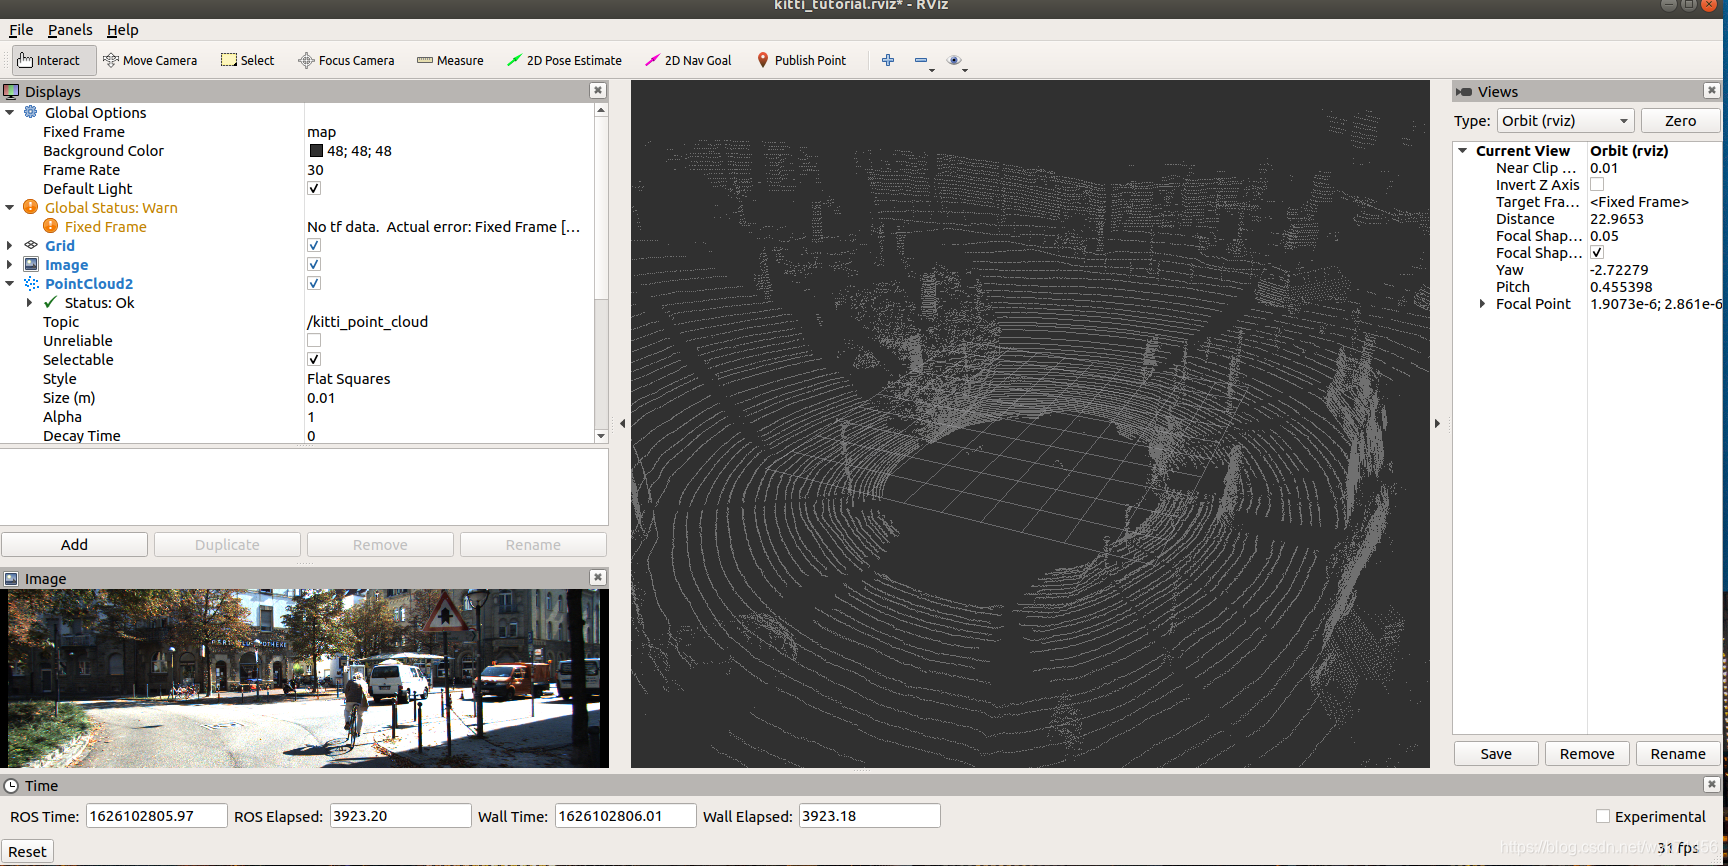Toggle Focal Shape Fixed Size checkbox
The image size is (1728, 866).
point(1597,252)
